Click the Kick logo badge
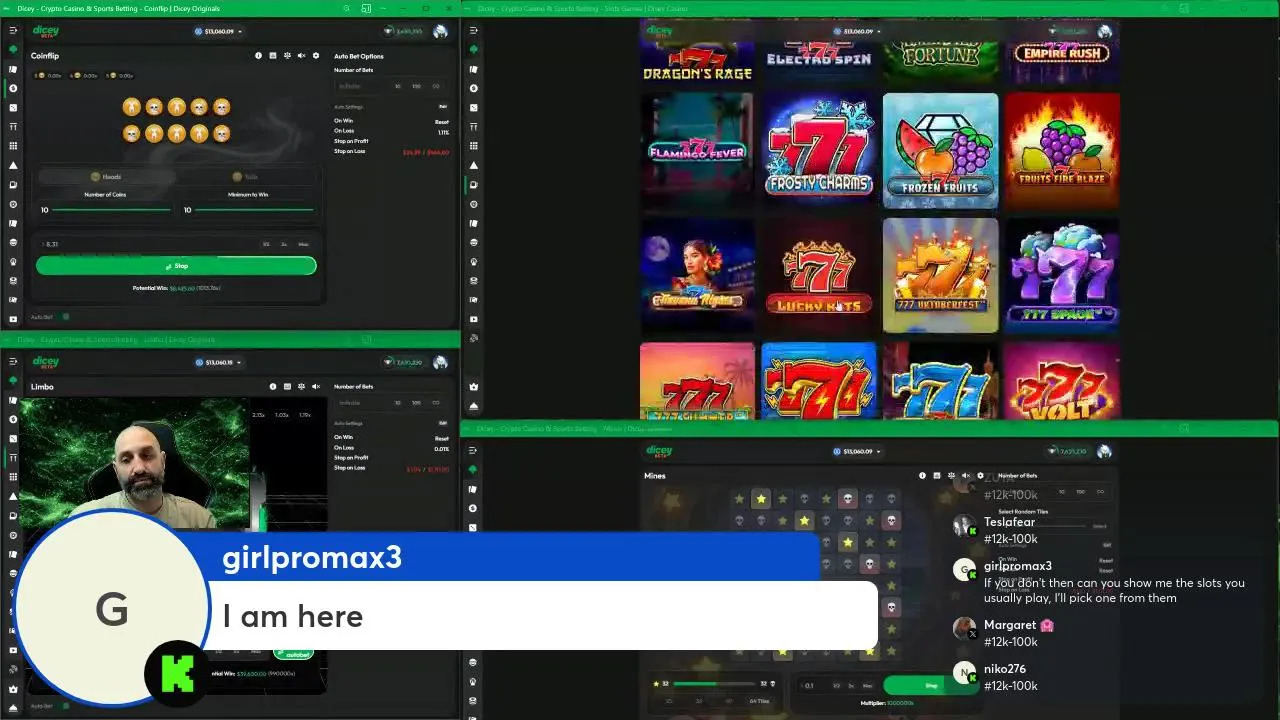This screenshot has width=1280, height=720. [x=177, y=672]
